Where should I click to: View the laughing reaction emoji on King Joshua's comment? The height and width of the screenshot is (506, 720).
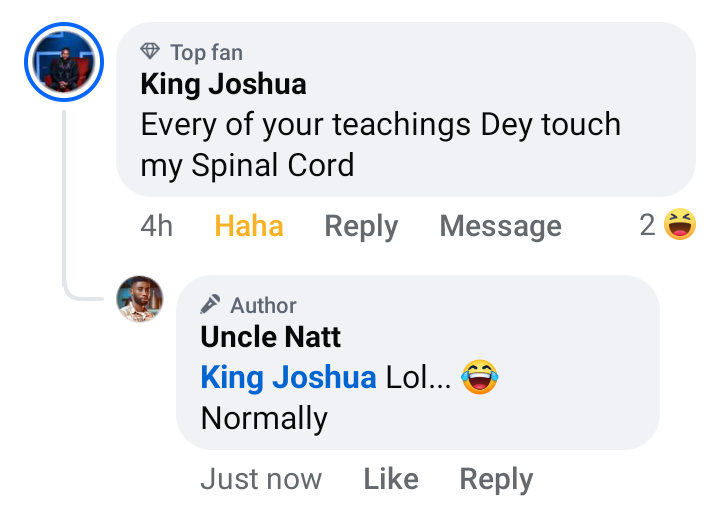[x=679, y=225]
